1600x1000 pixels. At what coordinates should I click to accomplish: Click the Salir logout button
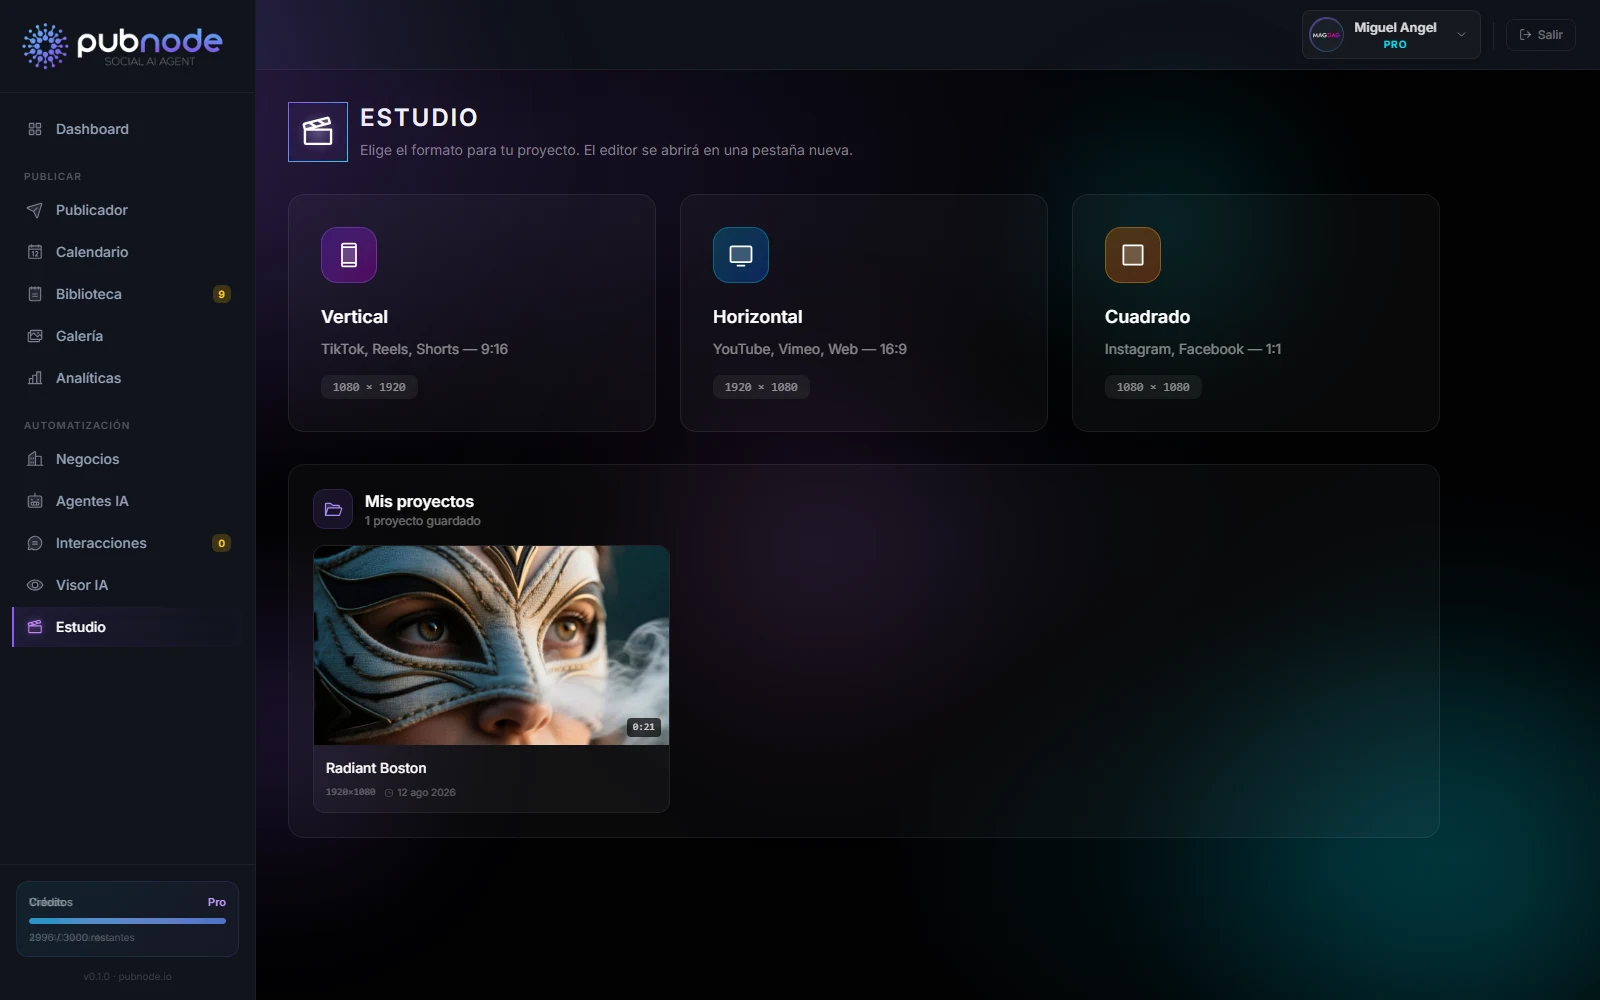click(1541, 35)
